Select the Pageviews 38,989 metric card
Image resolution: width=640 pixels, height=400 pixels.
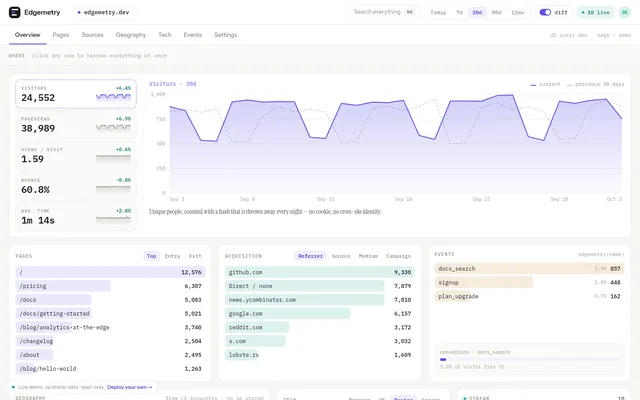tap(76, 124)
